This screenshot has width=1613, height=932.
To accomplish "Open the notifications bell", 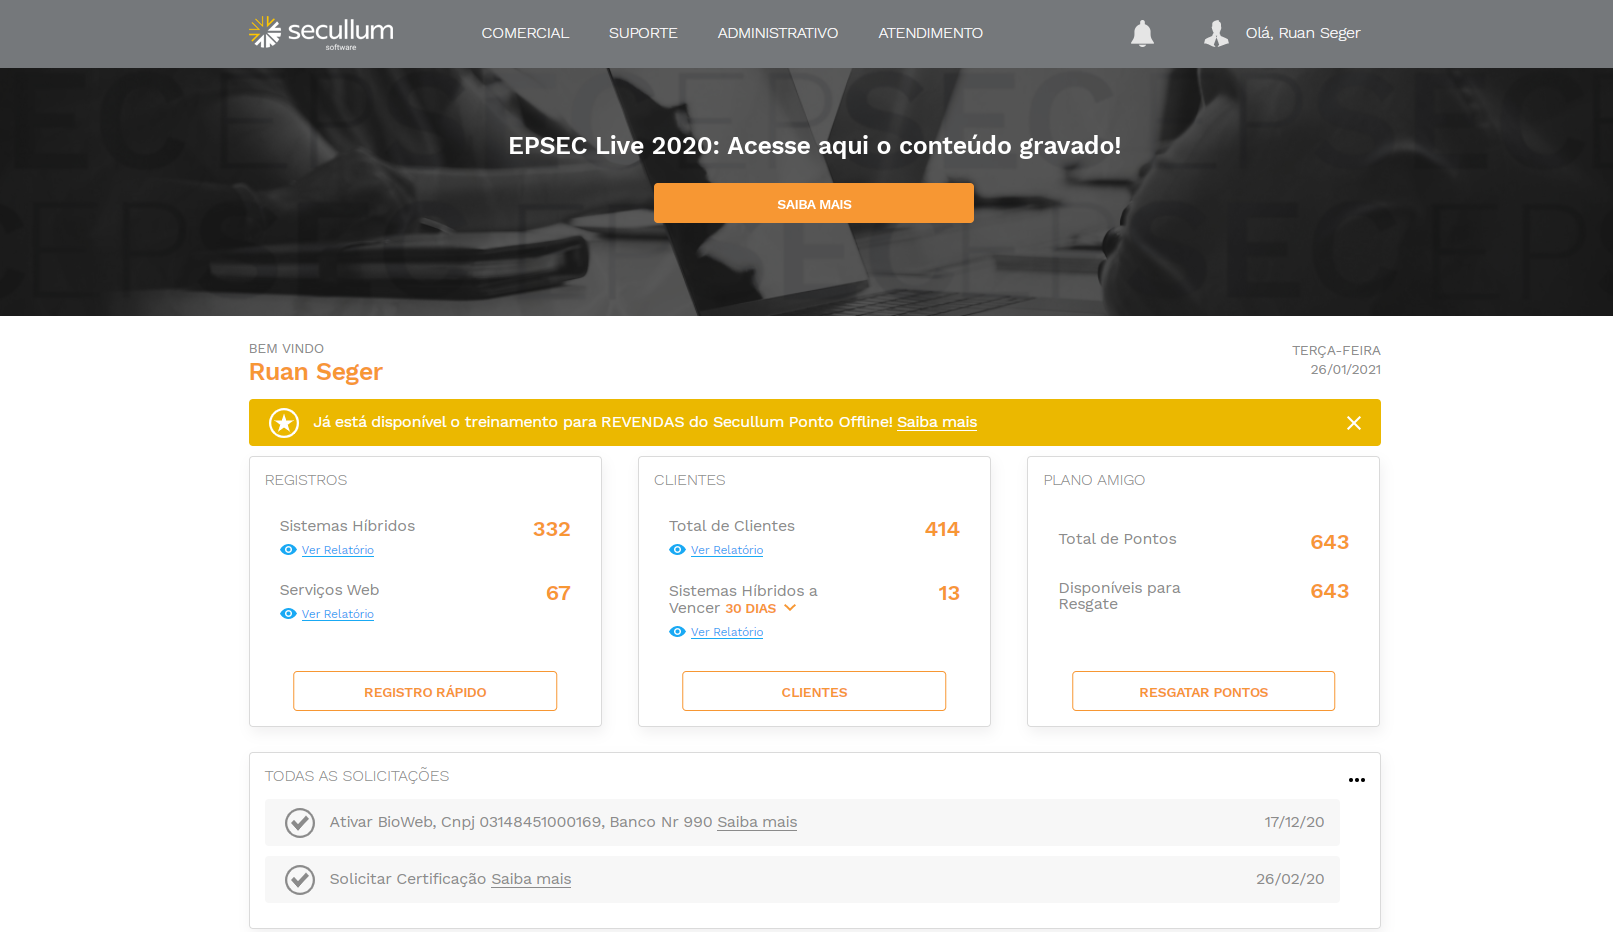I will point(1142,34).
